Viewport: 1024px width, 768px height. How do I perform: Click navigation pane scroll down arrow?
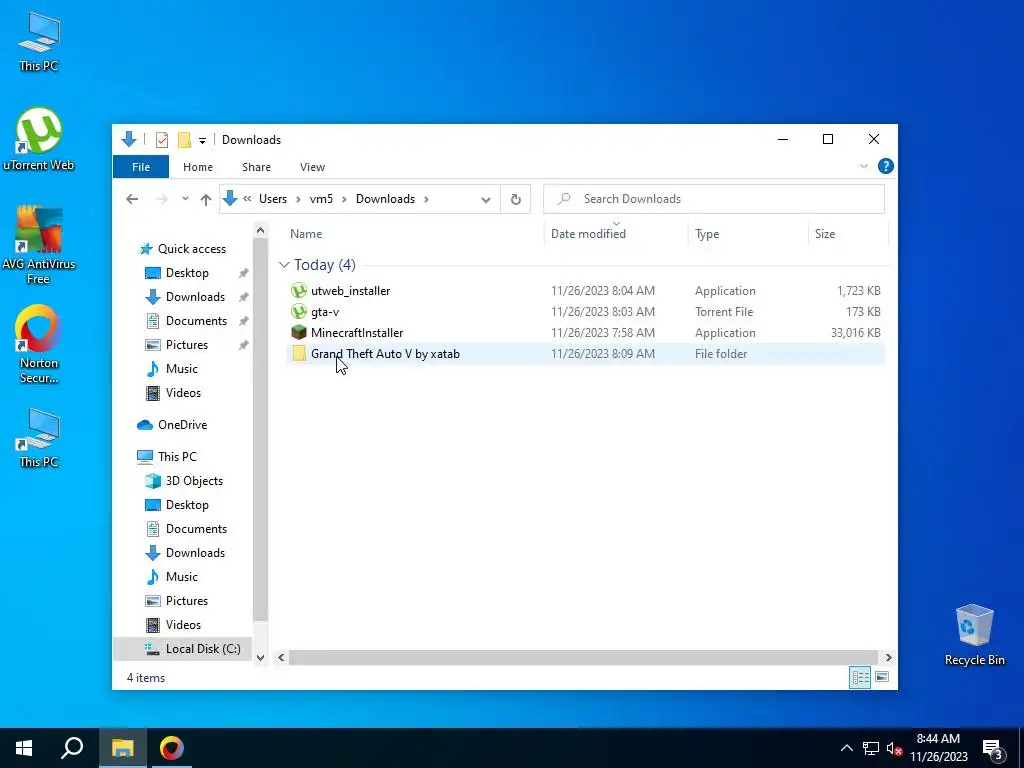click(x=260, y=658)
